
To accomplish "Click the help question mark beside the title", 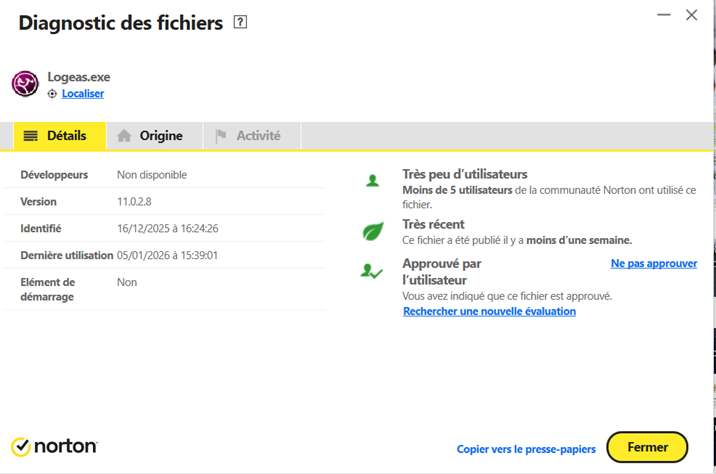I will point(240,22).
